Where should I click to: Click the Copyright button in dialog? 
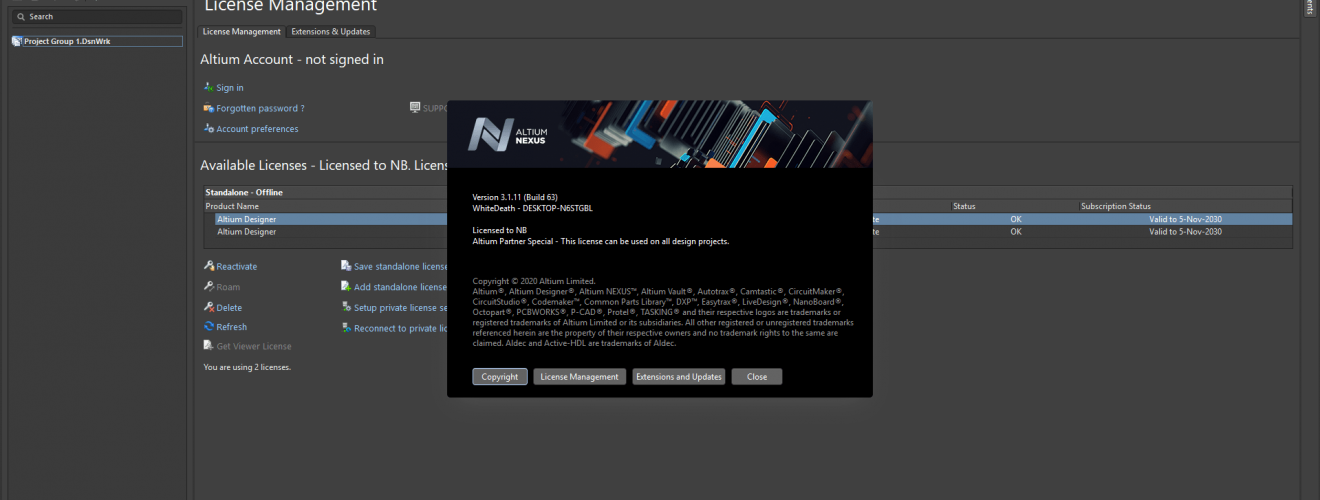500,377
